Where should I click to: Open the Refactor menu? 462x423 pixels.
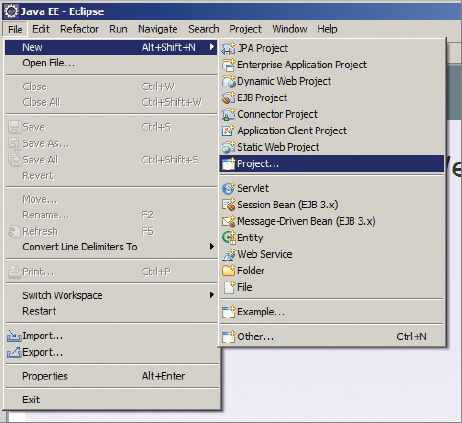pos(79,29)
